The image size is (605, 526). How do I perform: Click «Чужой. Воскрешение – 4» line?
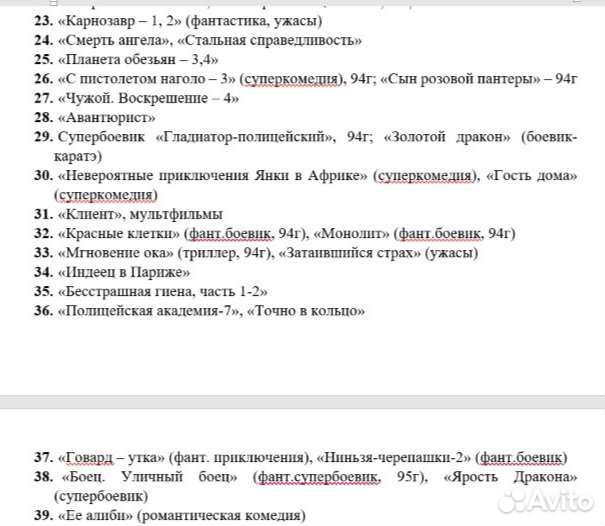148,98
